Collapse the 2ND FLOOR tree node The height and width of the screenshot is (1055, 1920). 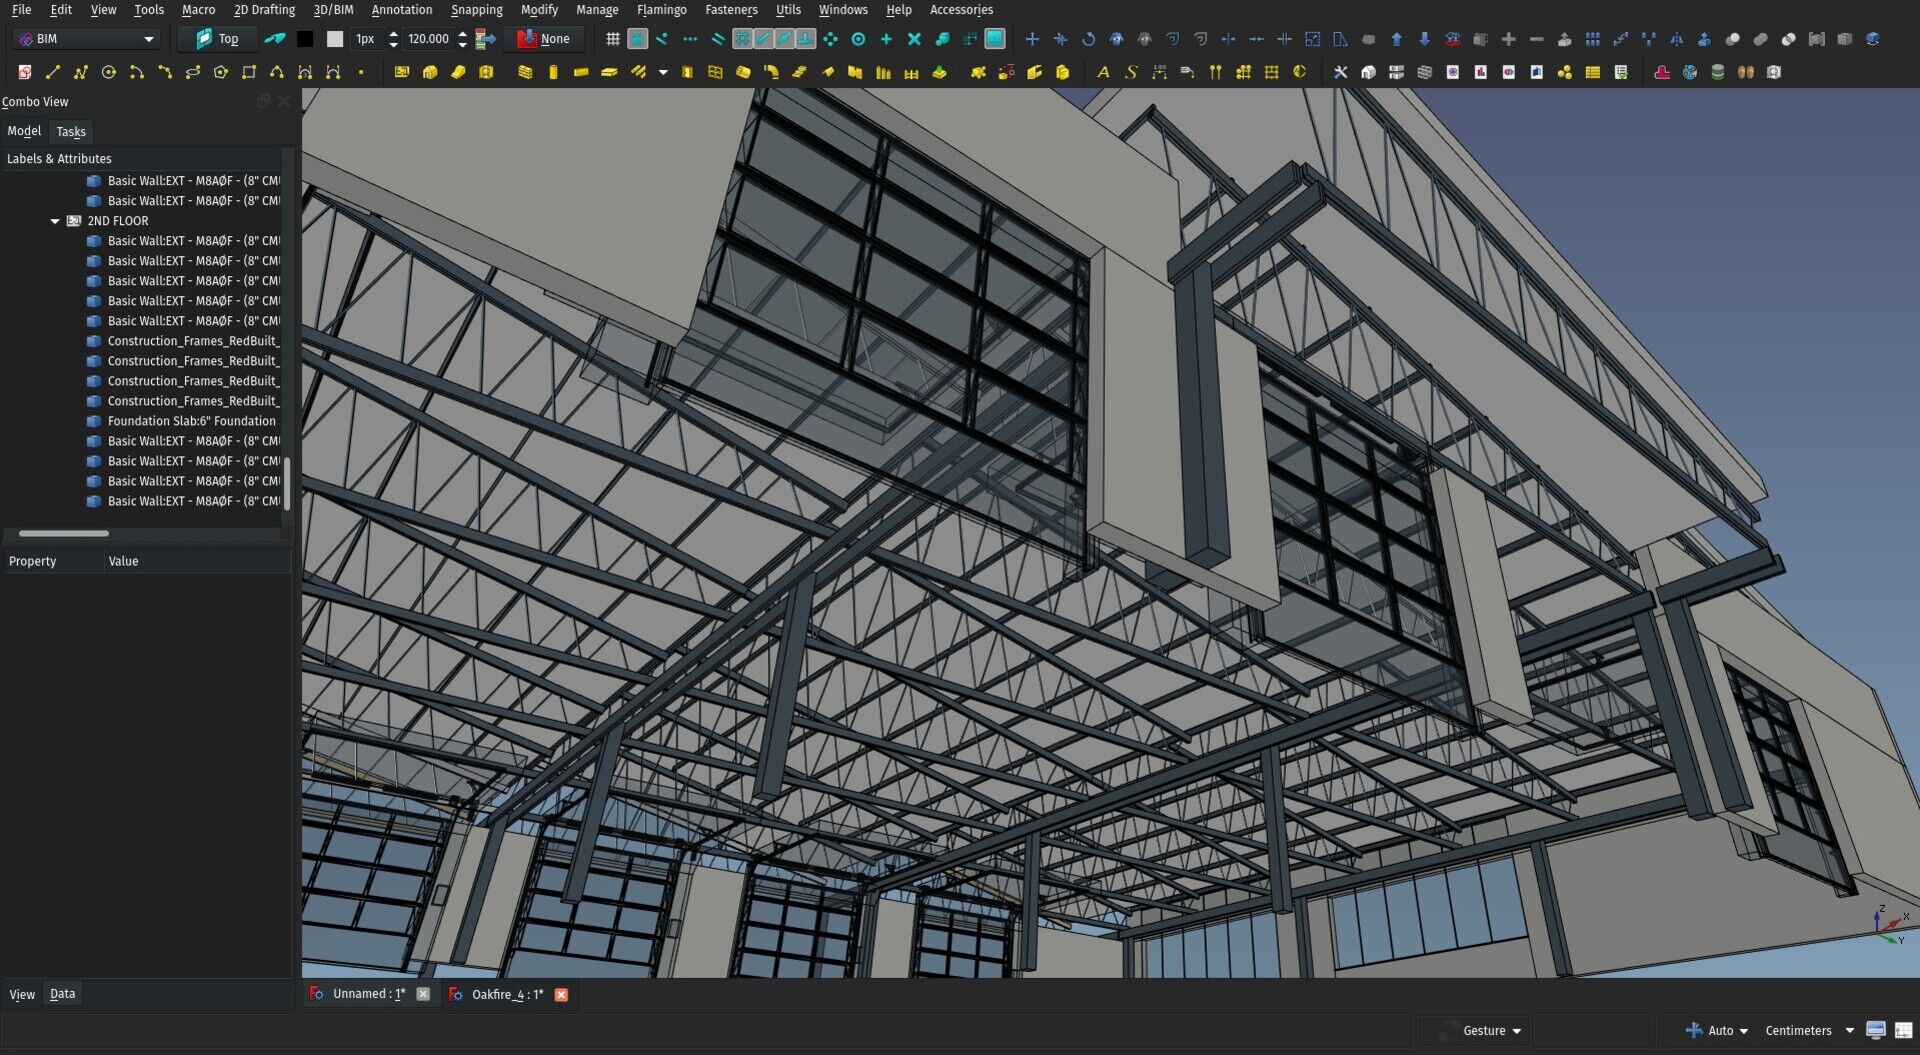[x=55, y=220]
